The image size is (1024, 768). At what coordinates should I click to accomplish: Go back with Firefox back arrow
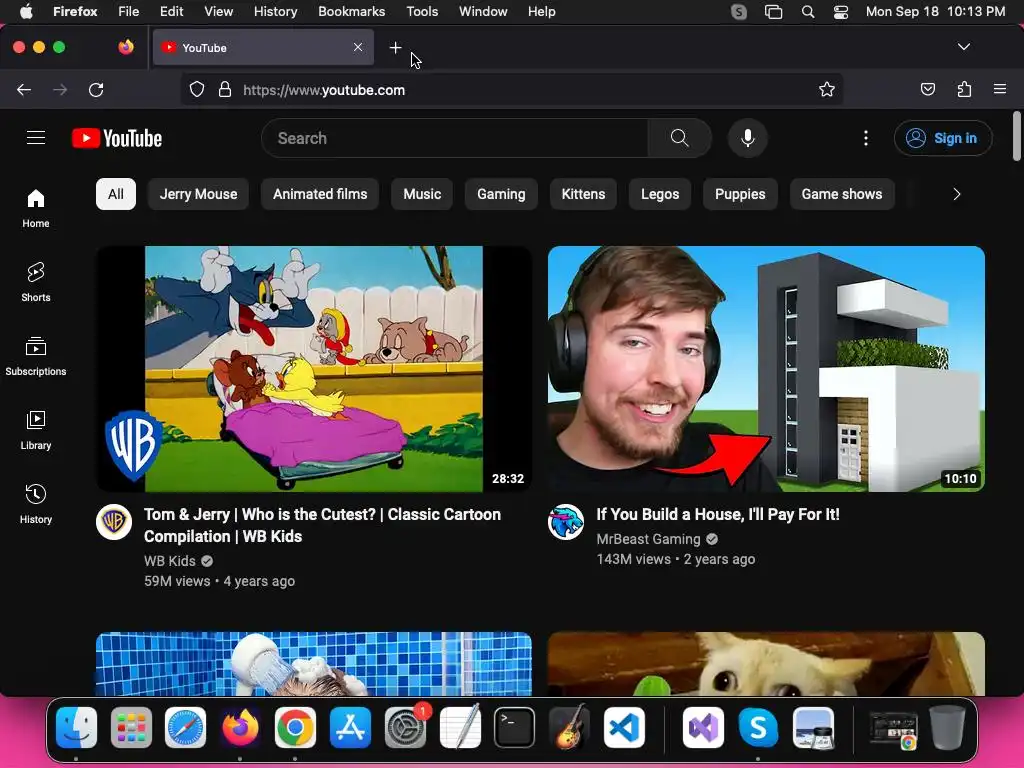pos(24,89)
